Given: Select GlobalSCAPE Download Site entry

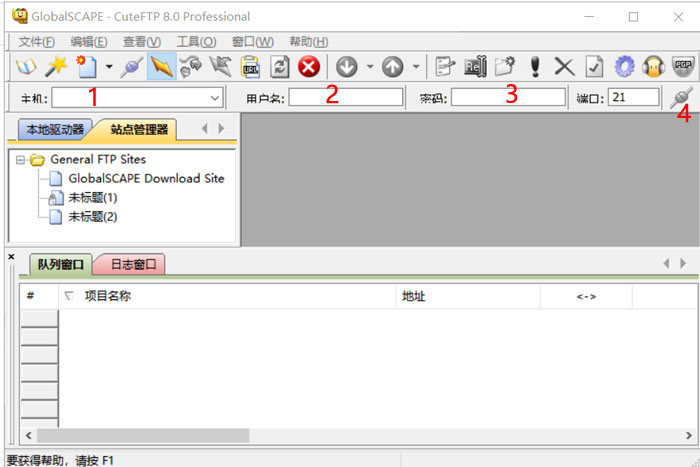Looking at the screenshot, I should tap(146, 179).
